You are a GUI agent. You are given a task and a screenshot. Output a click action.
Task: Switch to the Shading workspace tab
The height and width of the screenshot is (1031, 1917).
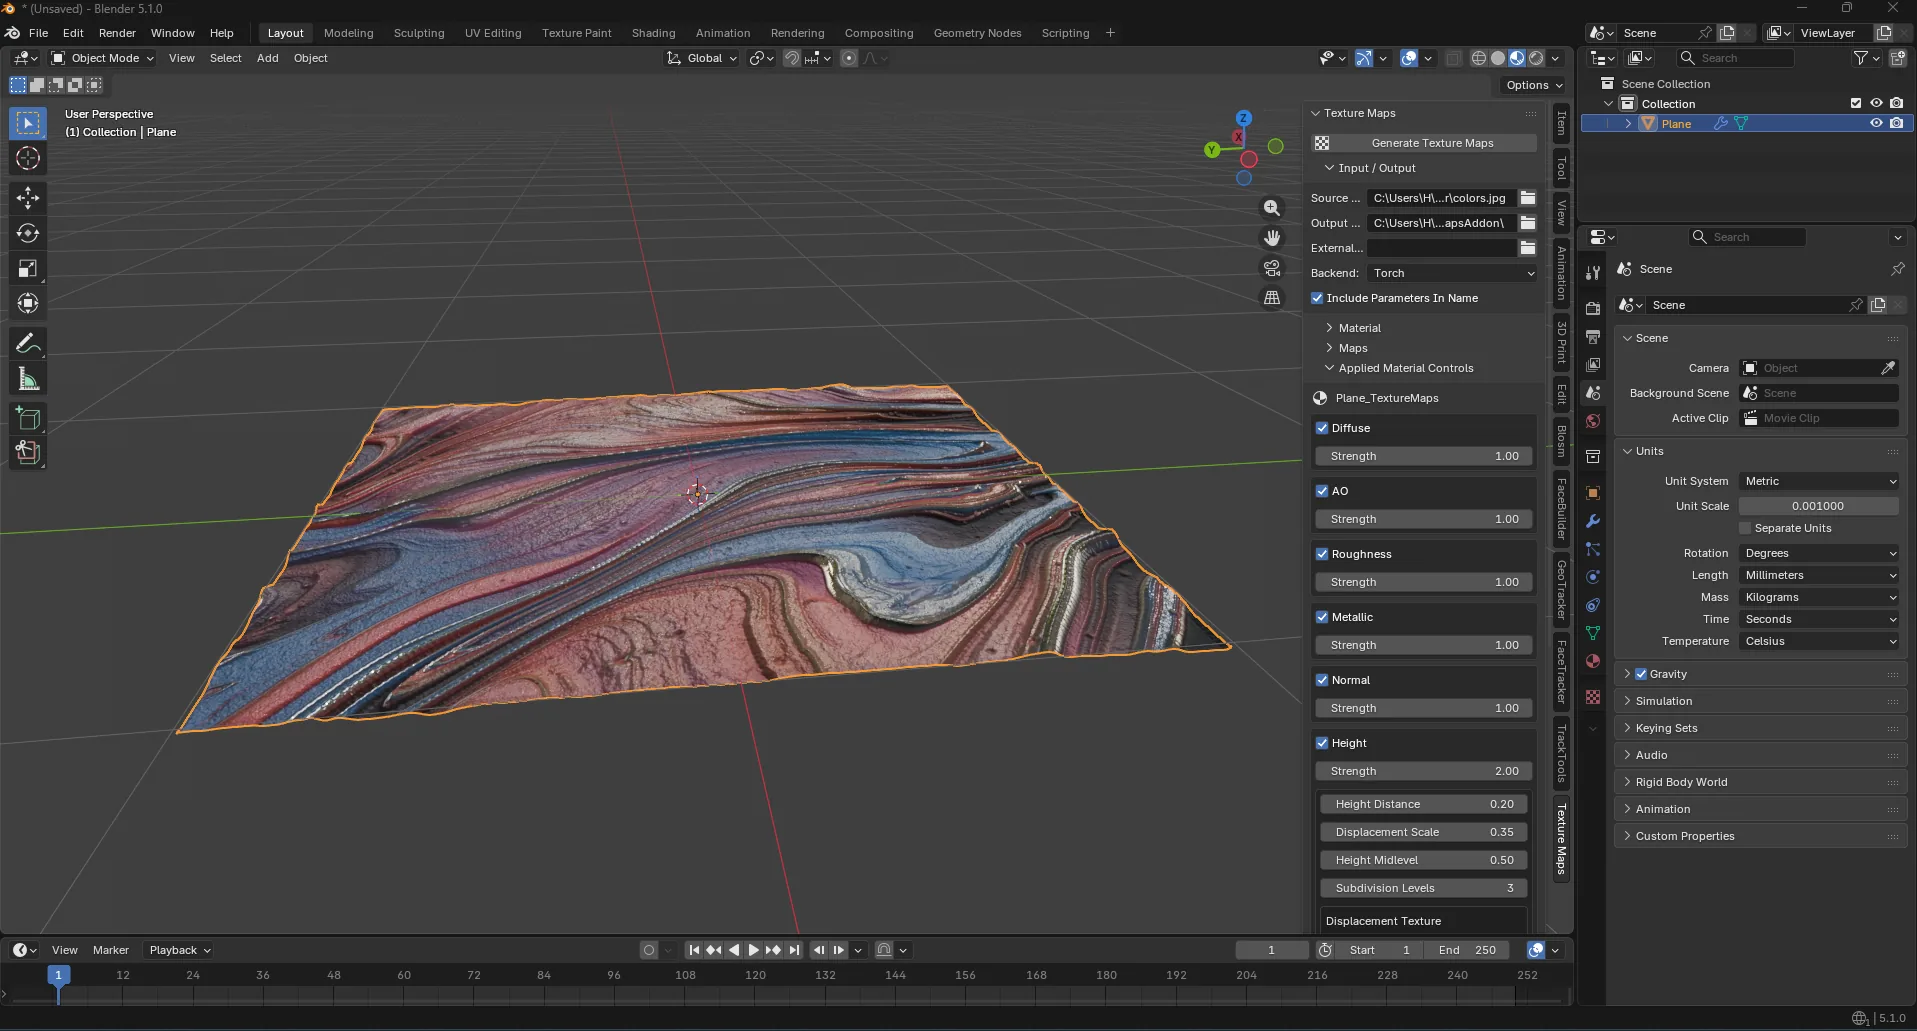[x=653, y=33]
